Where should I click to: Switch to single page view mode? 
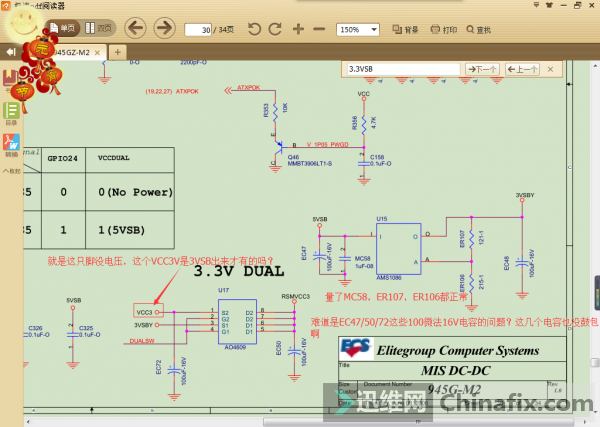[62, 28]
